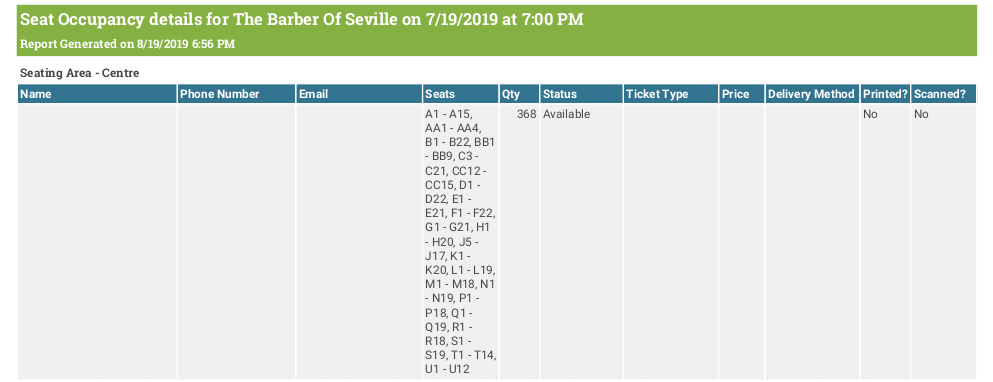Click the Qty column header

[519, 94]
